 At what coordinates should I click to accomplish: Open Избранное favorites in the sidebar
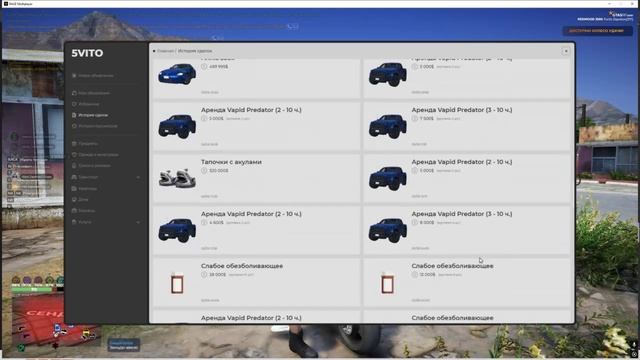(86, 104)
